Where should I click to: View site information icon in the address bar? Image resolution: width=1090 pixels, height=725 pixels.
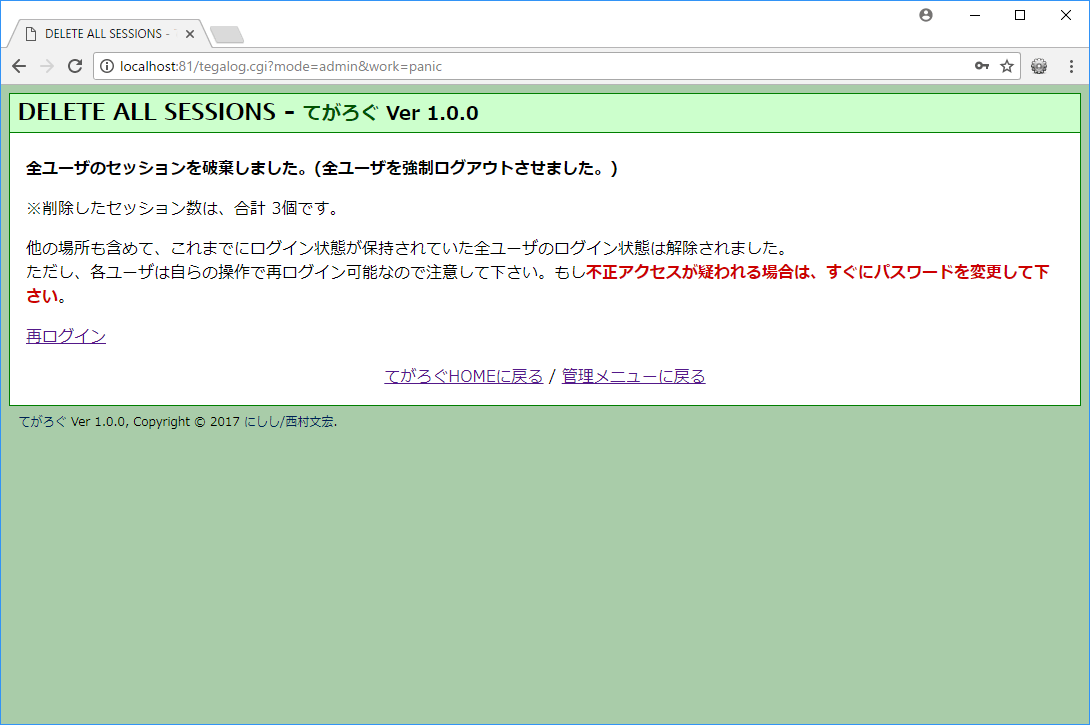[106, 66]
